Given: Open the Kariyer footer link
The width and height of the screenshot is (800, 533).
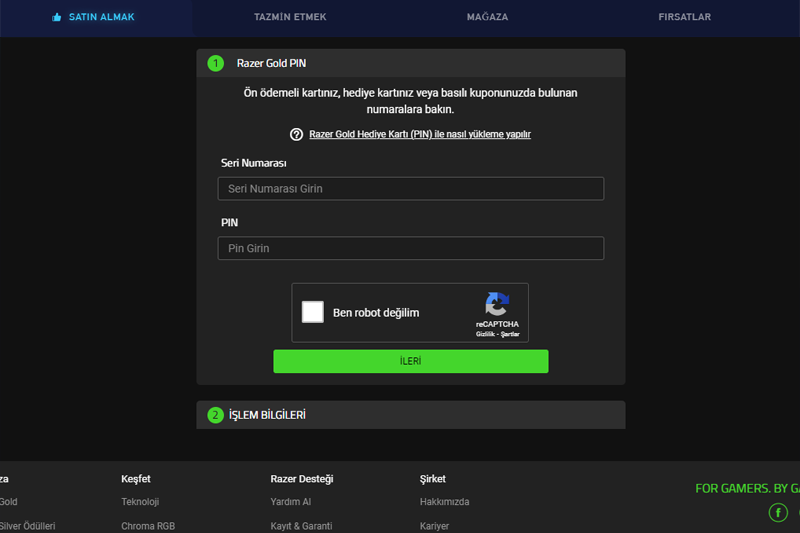Looking at the screenshot, I should pos(435,526).
